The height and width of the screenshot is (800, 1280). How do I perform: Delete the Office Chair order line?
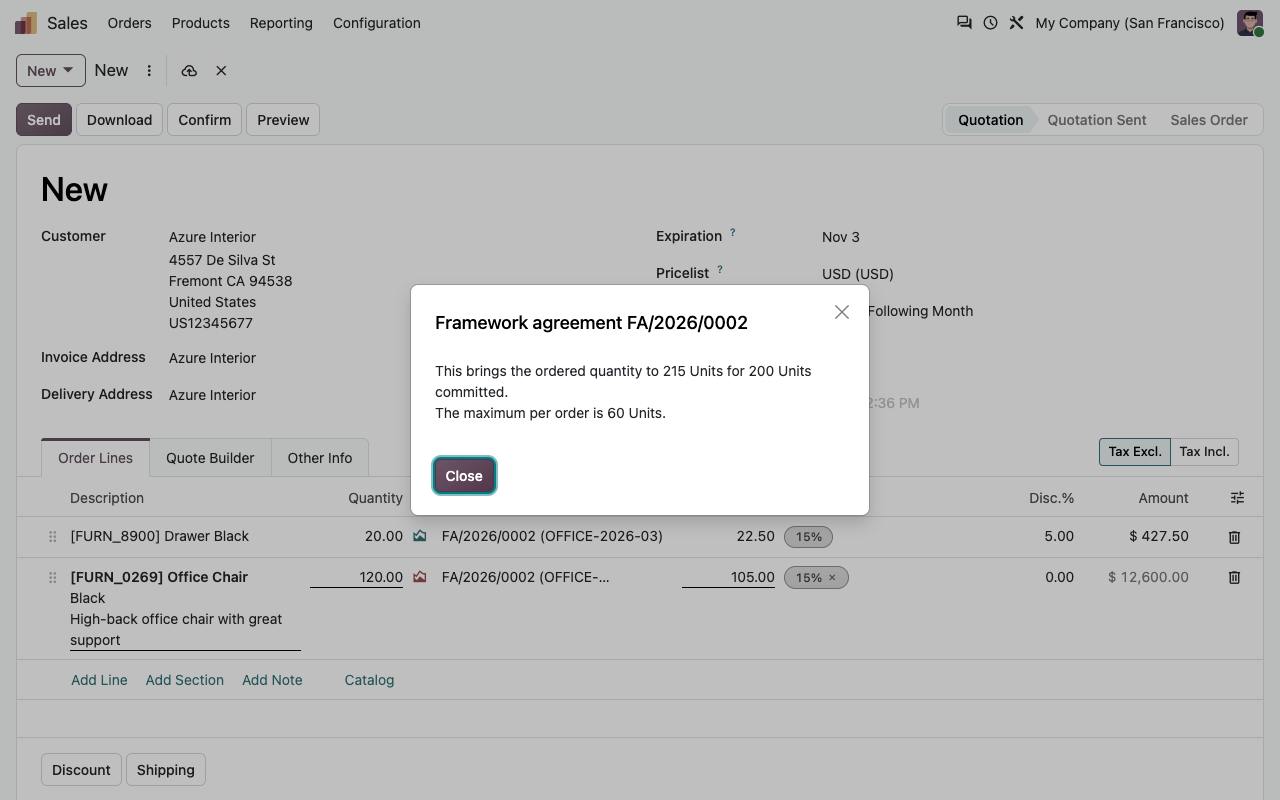coord(1234,577)
